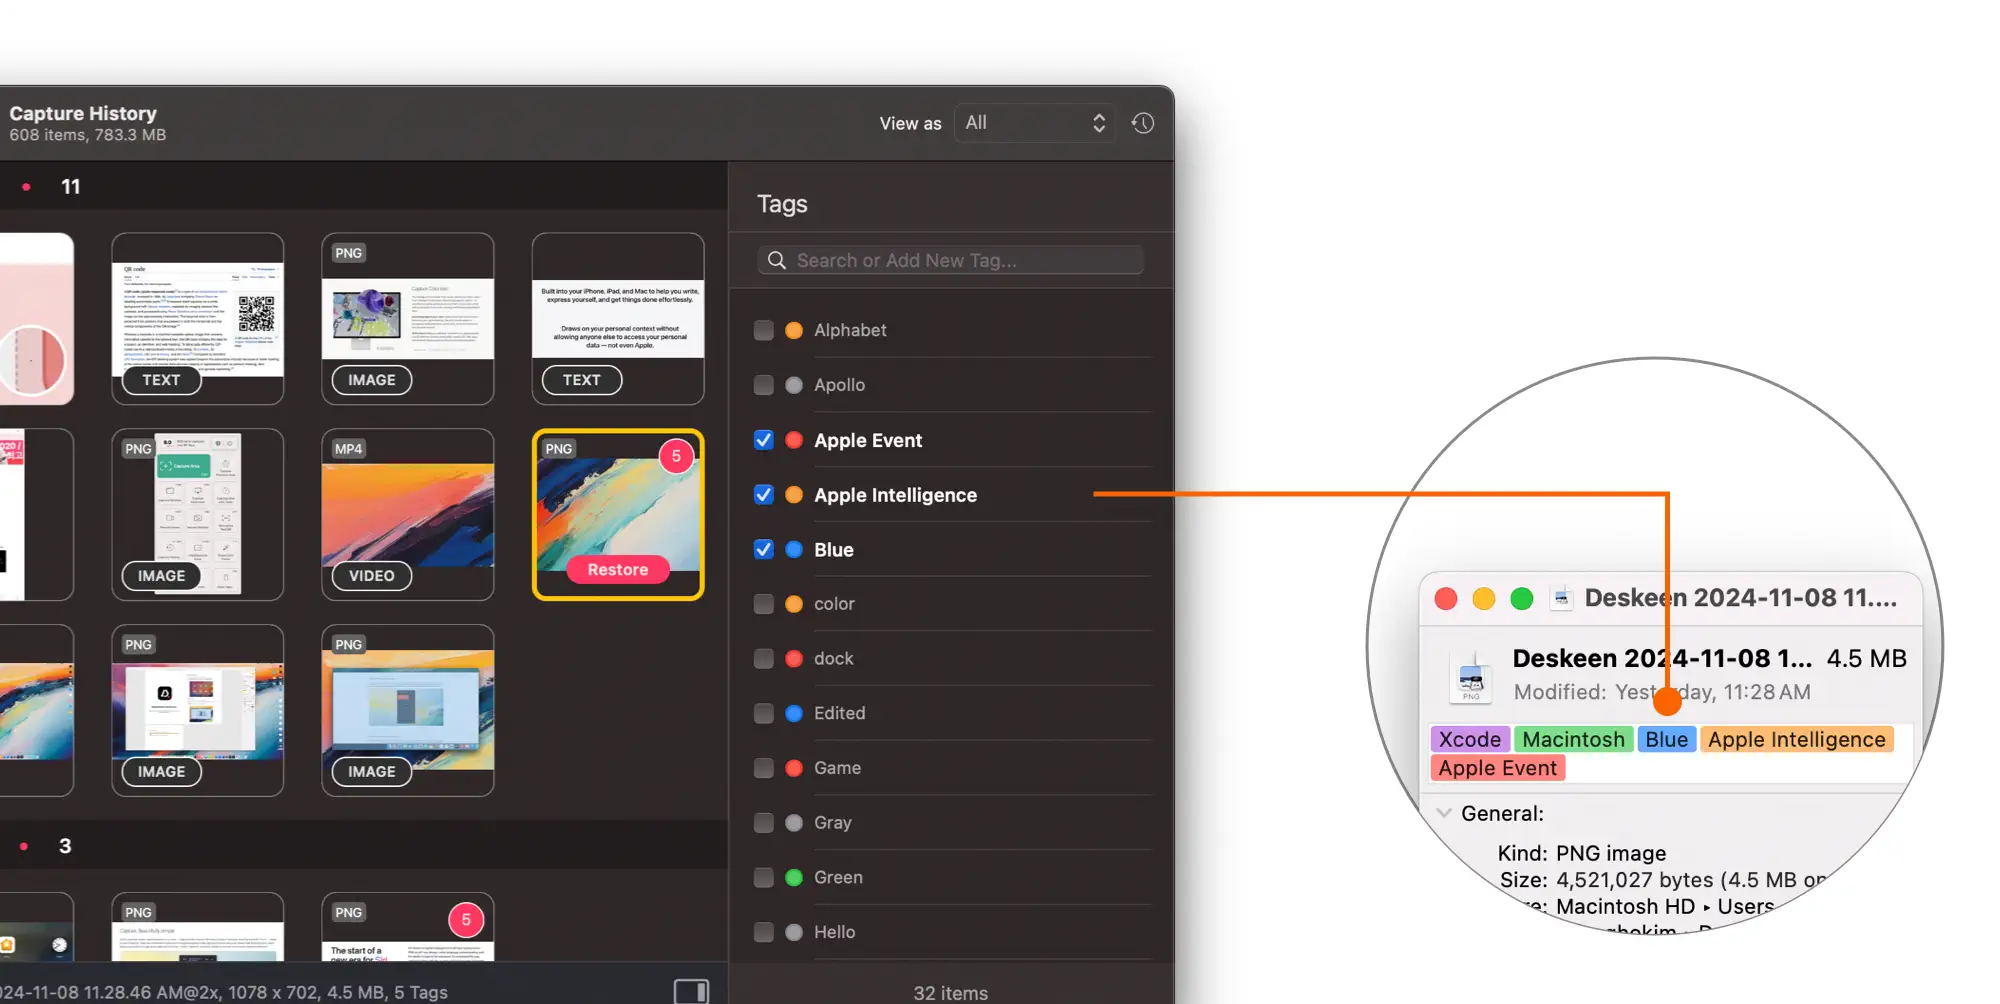Check the Edited tag checkbox
This screenshot has height=1004, width=2000.
pos(764,713)
